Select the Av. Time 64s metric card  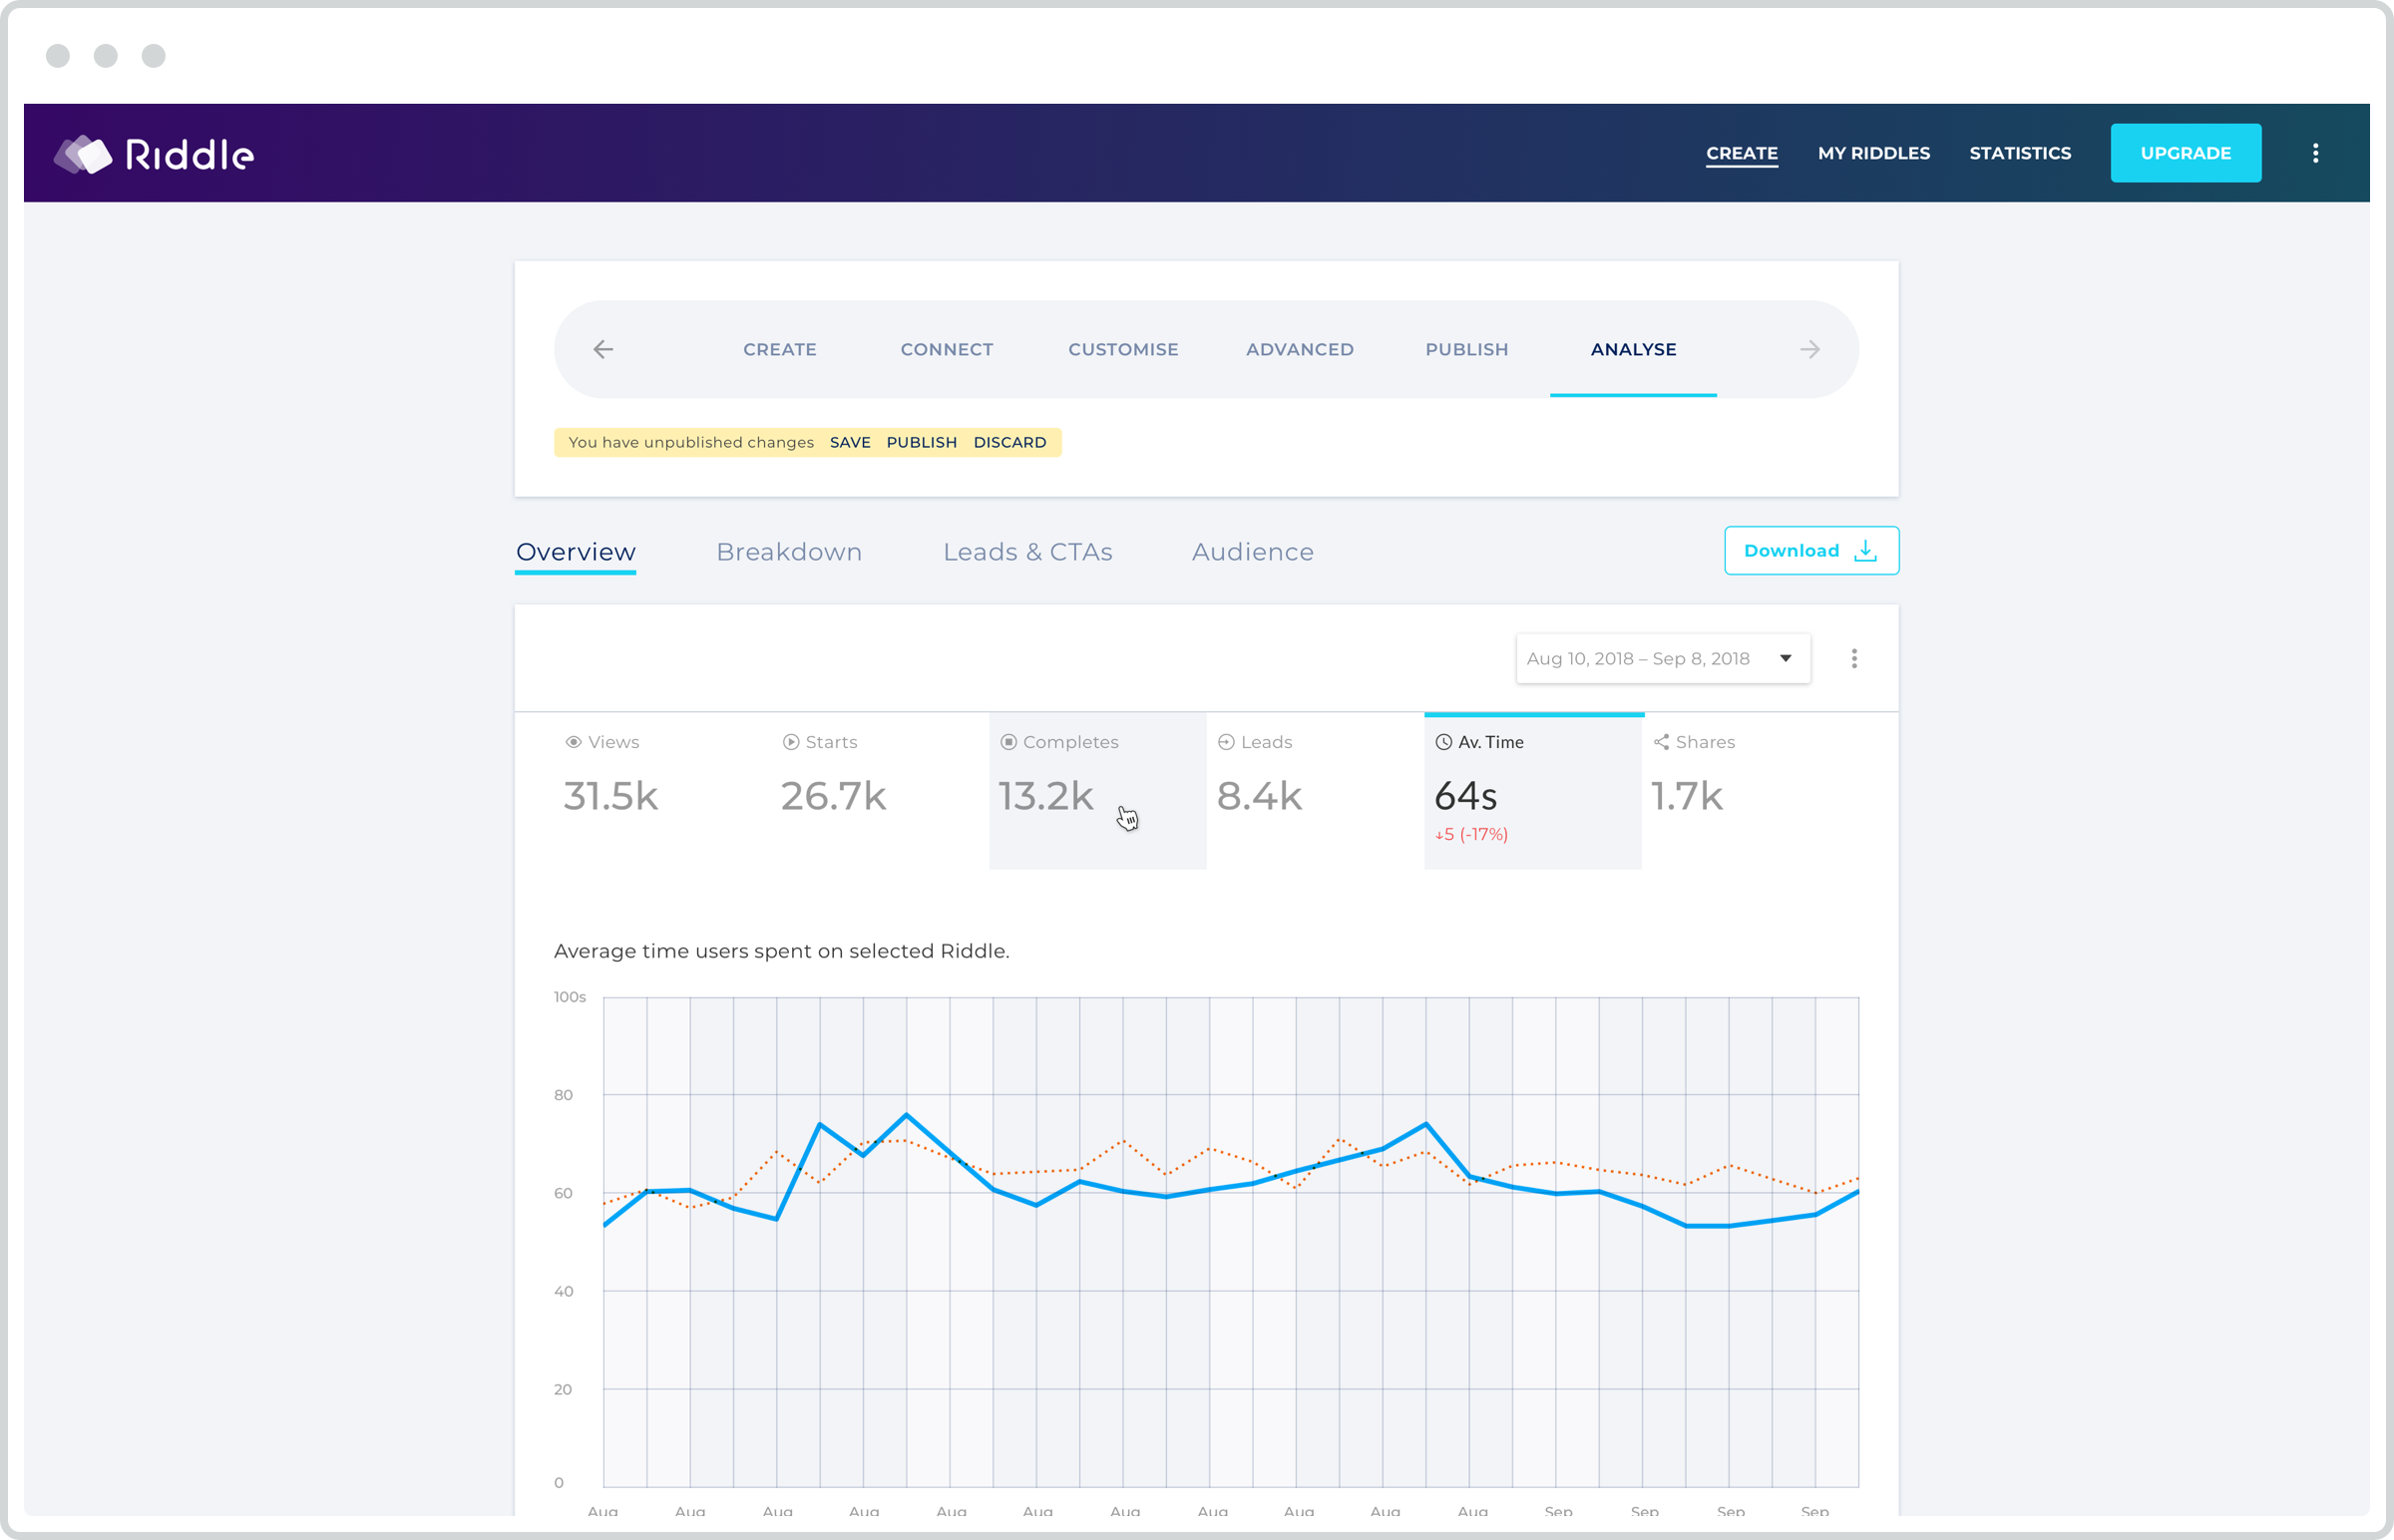(1532, 790)
